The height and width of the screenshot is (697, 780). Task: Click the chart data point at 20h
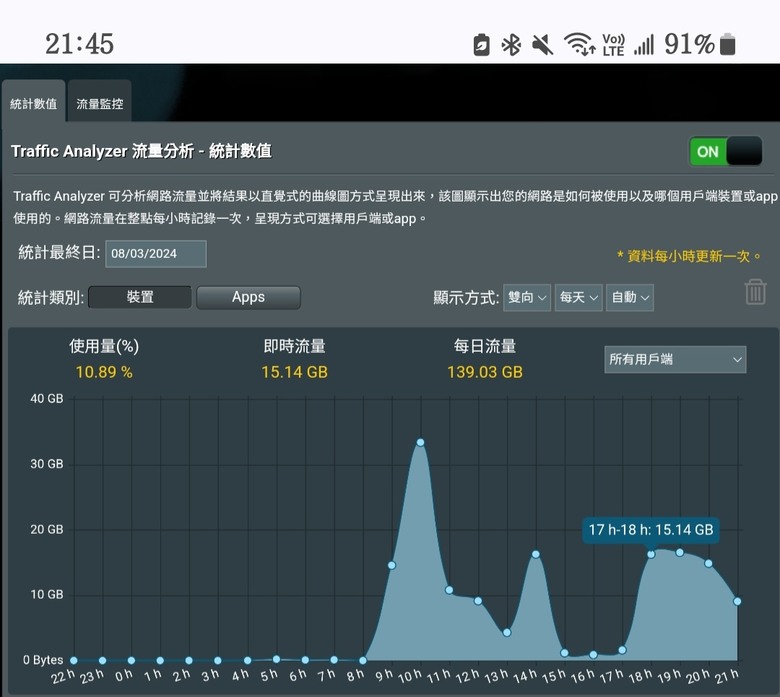708,563
